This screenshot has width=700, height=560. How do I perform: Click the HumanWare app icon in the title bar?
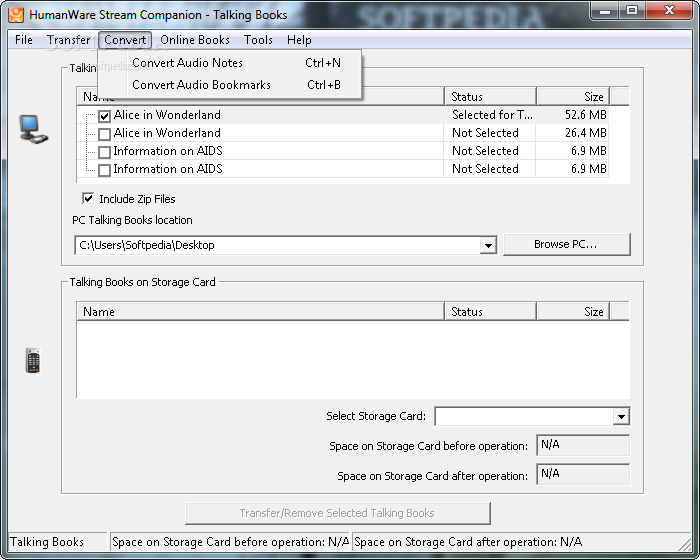coord(16,15)
